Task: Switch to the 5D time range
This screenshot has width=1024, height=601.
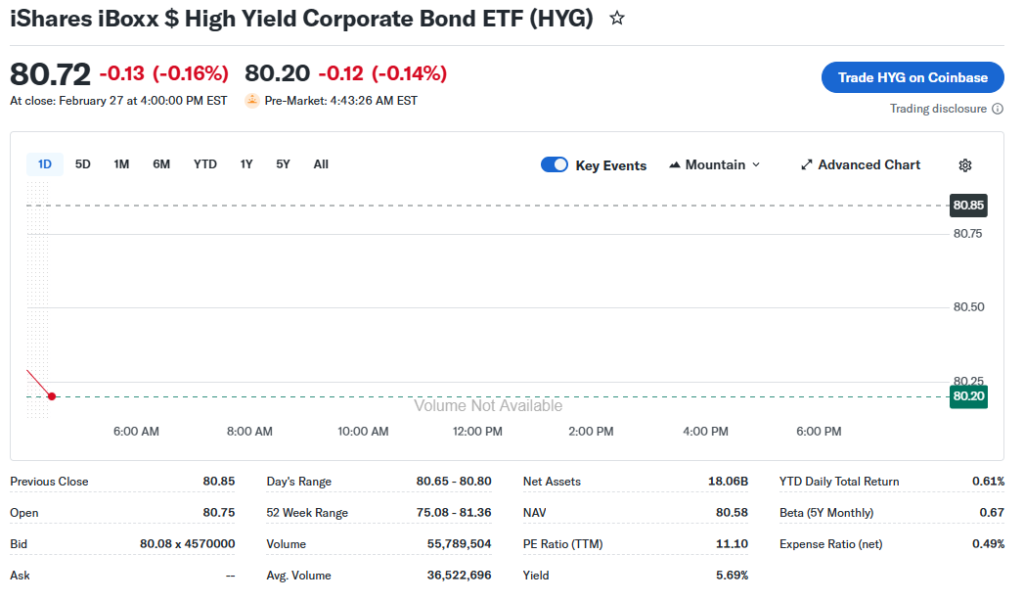Action: 83,164
